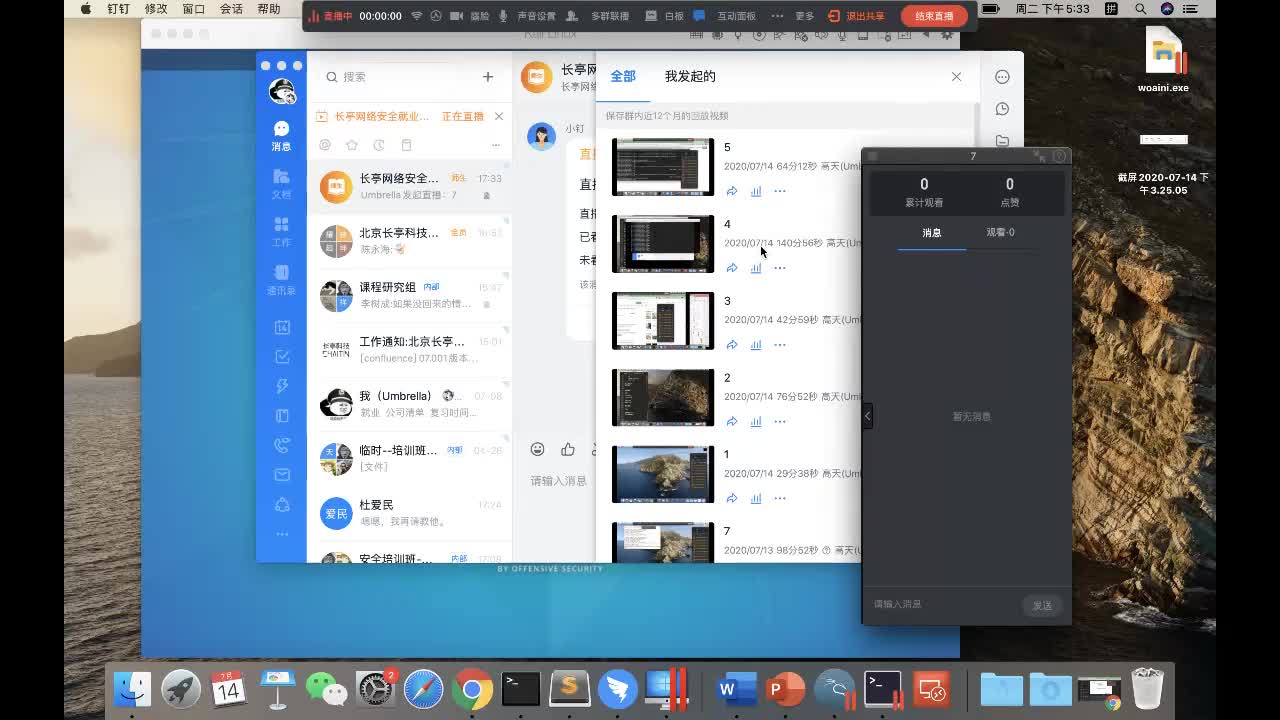Open the interaction panel (互动面板)
Image resolution: width=1280 pixels, height=720 pixels.
point(725,16)
